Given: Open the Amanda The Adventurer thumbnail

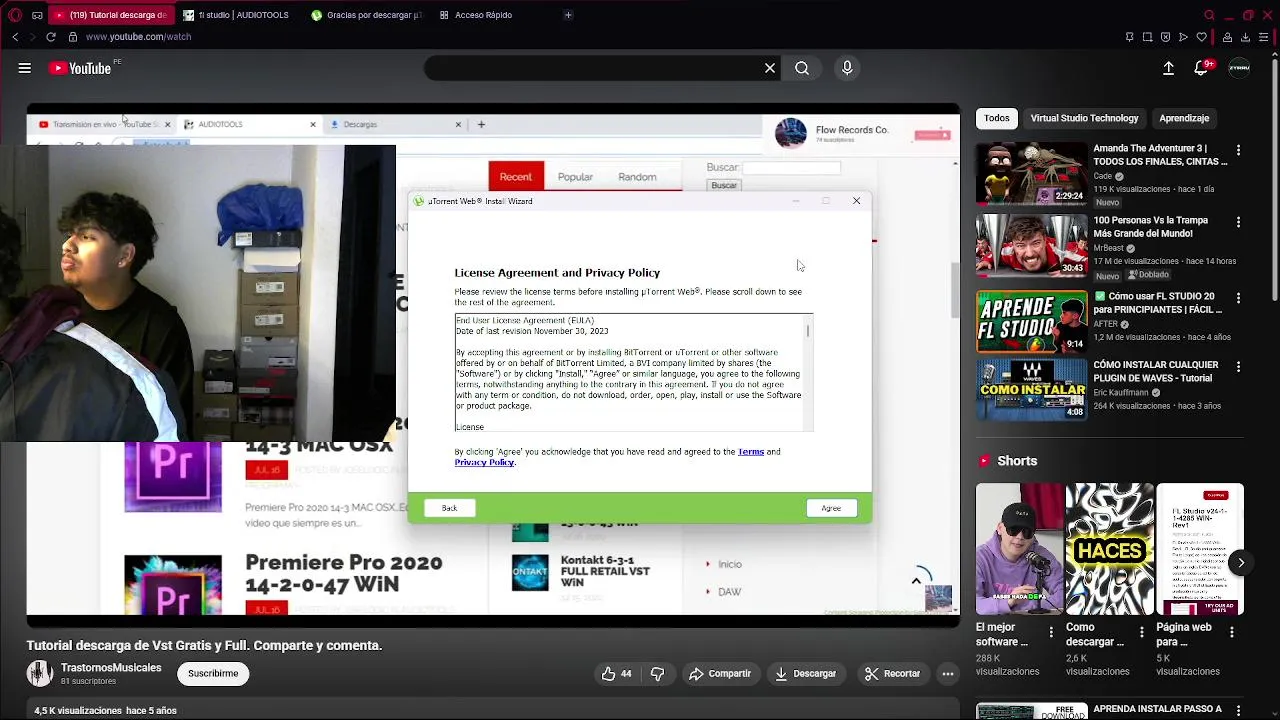Looking at the screenshot, I should [x=1031, y=174].
